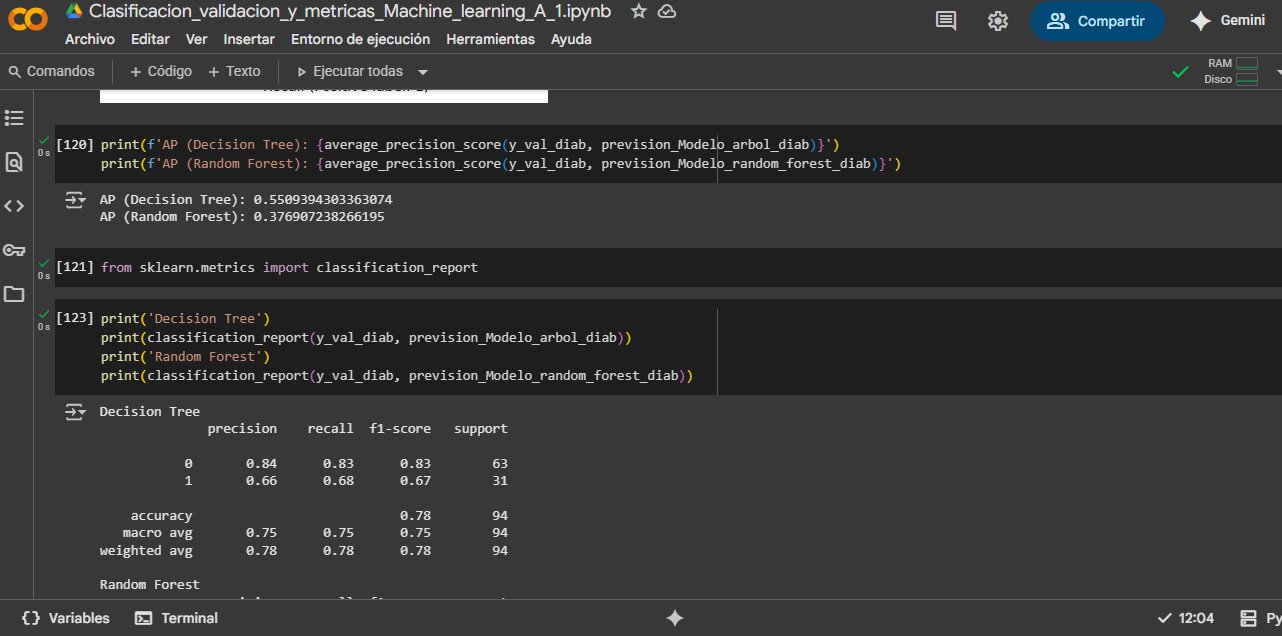The width and height of the screenshot is (1282, 636).
Task: Open the Ayuda menu
Action: tap(571, 39)
